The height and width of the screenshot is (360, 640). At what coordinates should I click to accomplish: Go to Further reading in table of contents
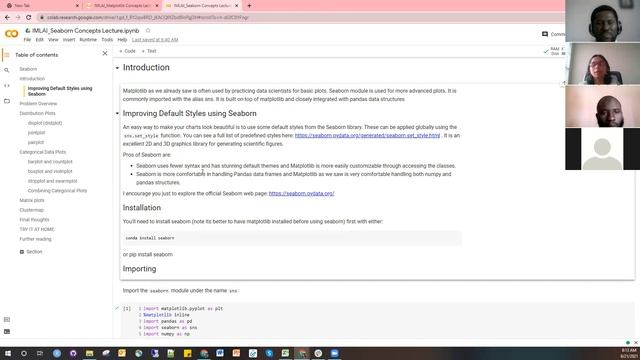click(36, 239)
